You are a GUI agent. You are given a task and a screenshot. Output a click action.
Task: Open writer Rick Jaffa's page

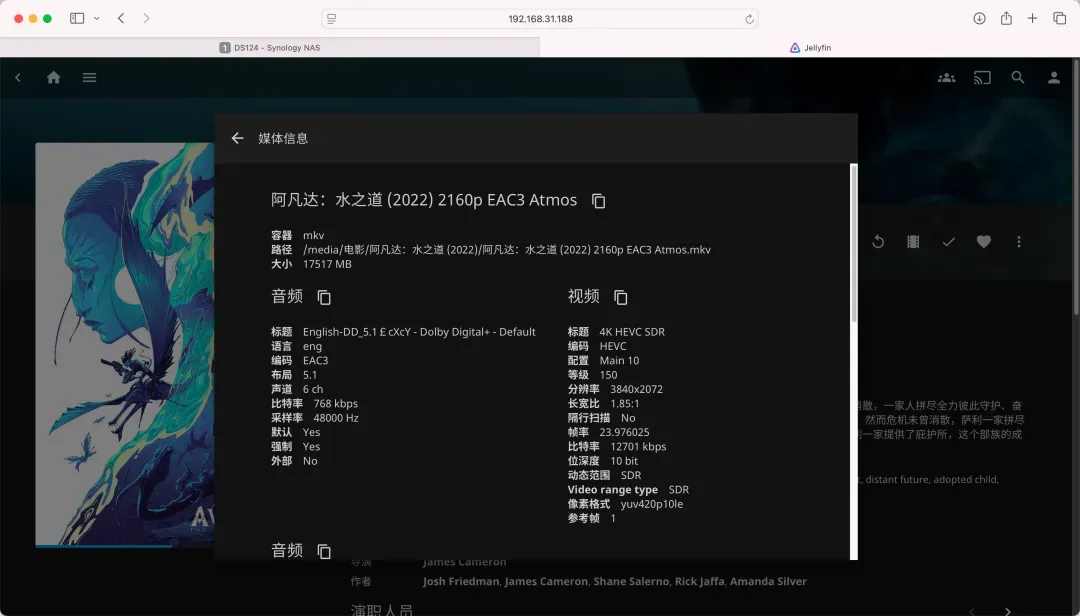click(699, 582)
